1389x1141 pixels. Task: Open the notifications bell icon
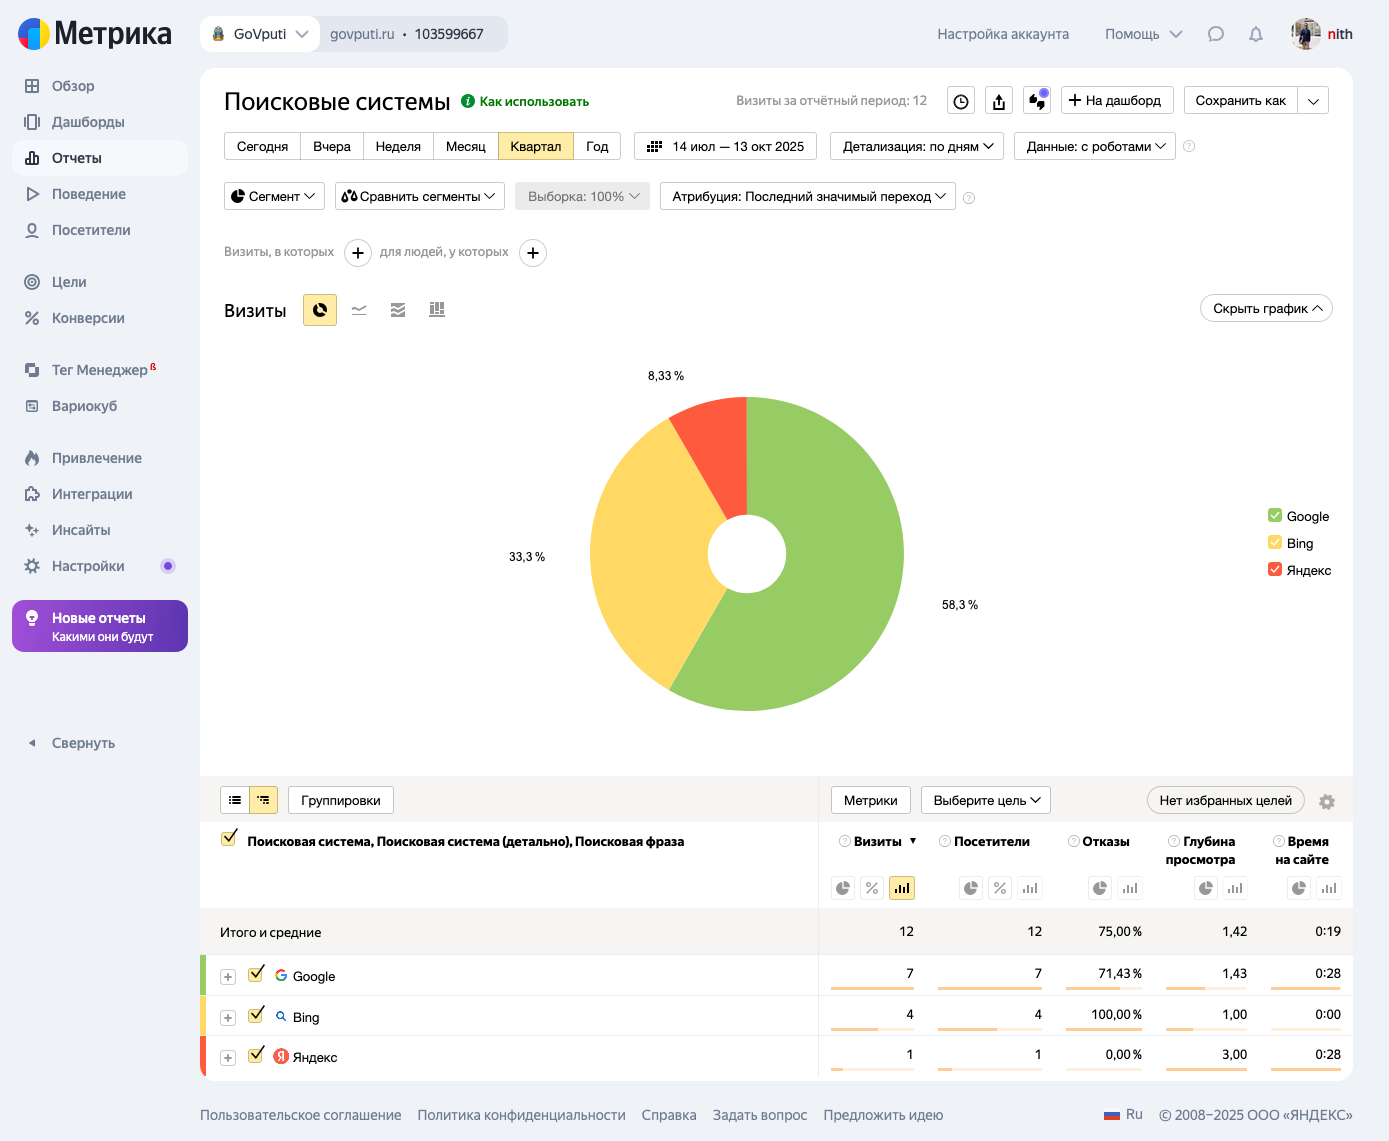tap(1256, 34)
